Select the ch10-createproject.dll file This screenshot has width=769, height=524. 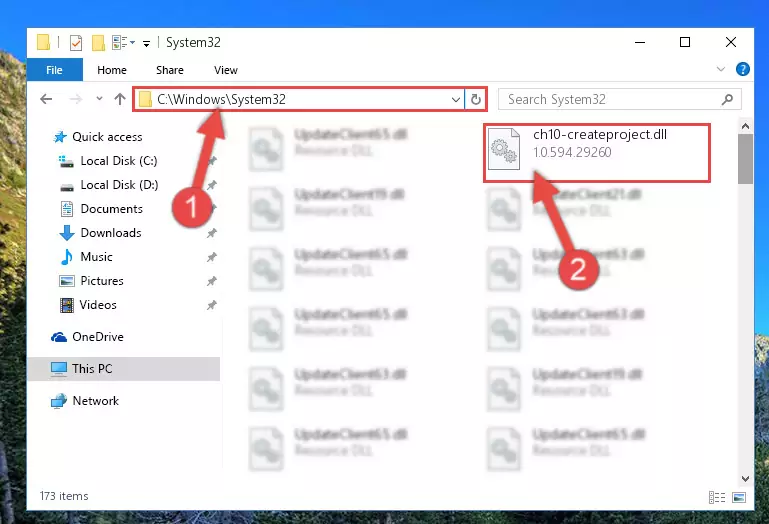pos(597,153)
